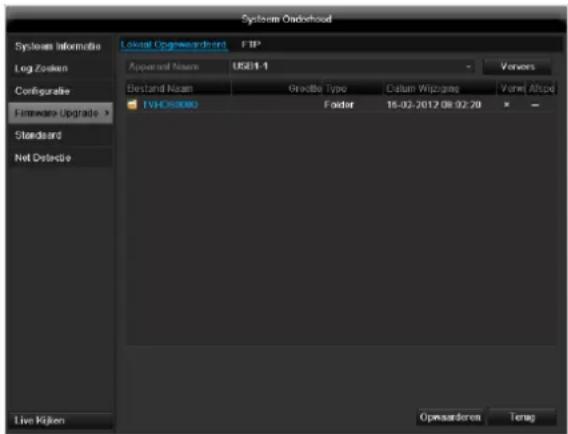This screenshot has height=434, width=568.
Task: Start the upgrade with the Opwaarderen button
Action: tap(450, 417)
